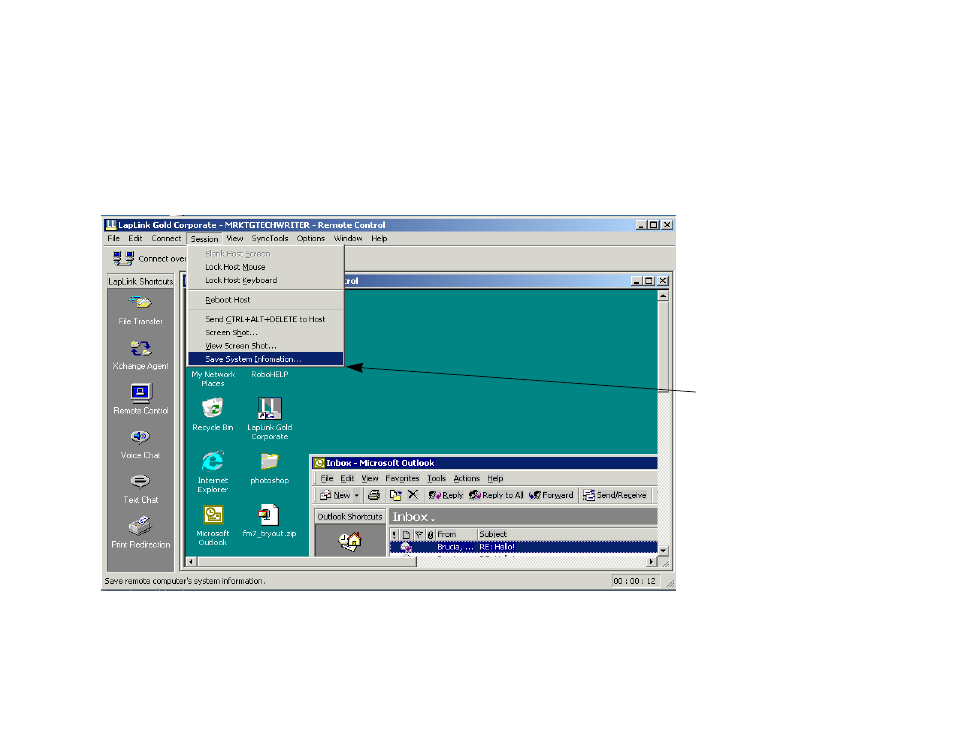Click the remote window scroll down arrow
The height and width of the screenshot is (742, 954).
coord(663,550)
